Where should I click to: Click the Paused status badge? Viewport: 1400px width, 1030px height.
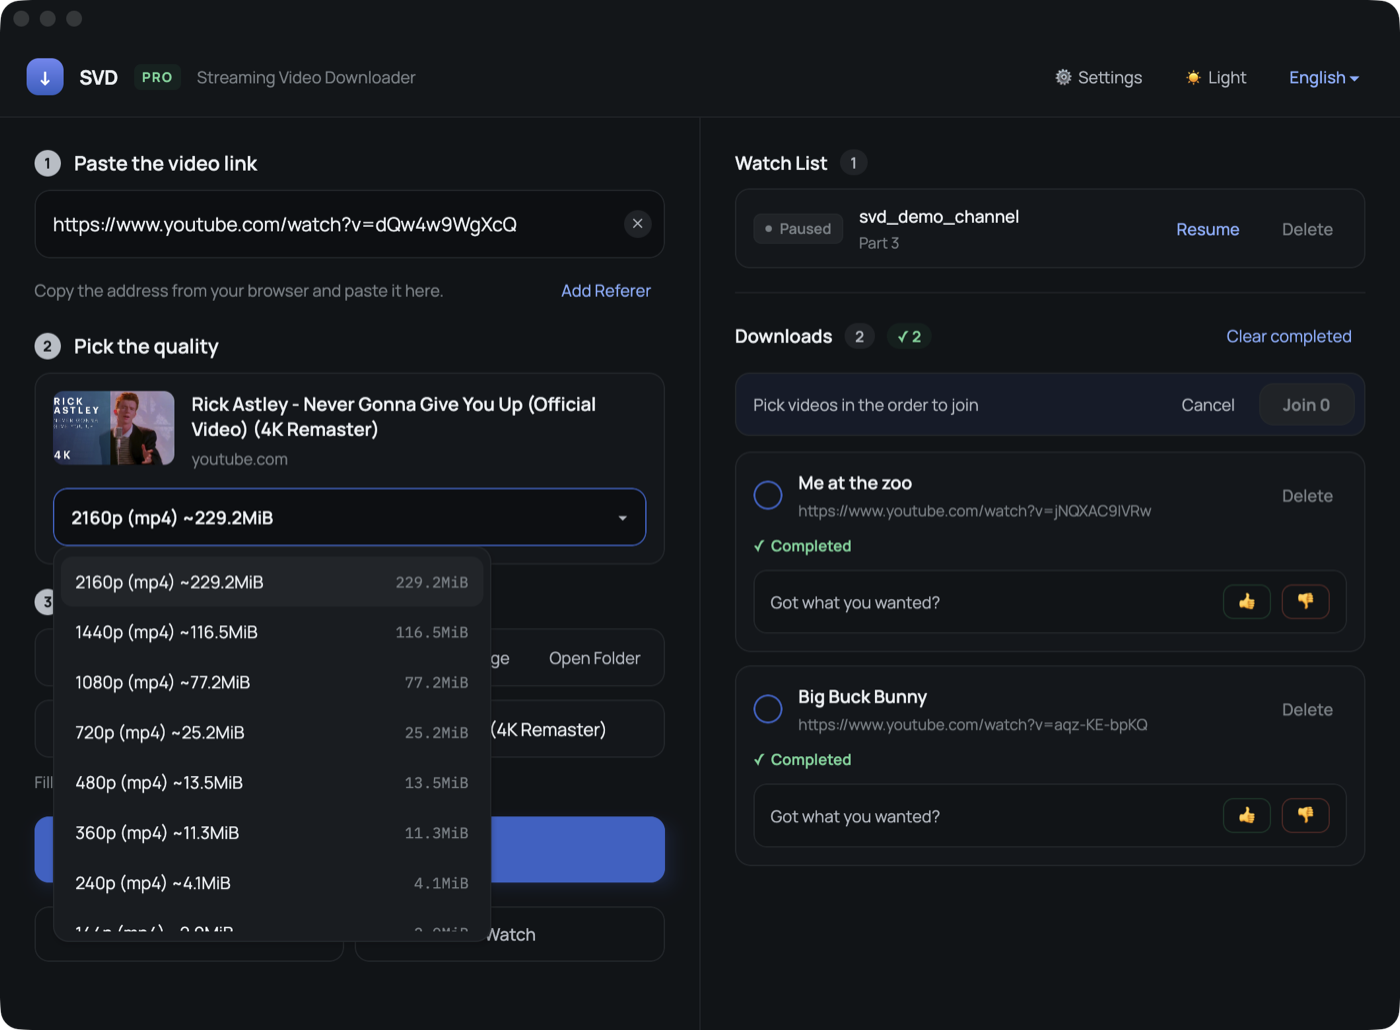pyautogui.click(x=798, y=229)
